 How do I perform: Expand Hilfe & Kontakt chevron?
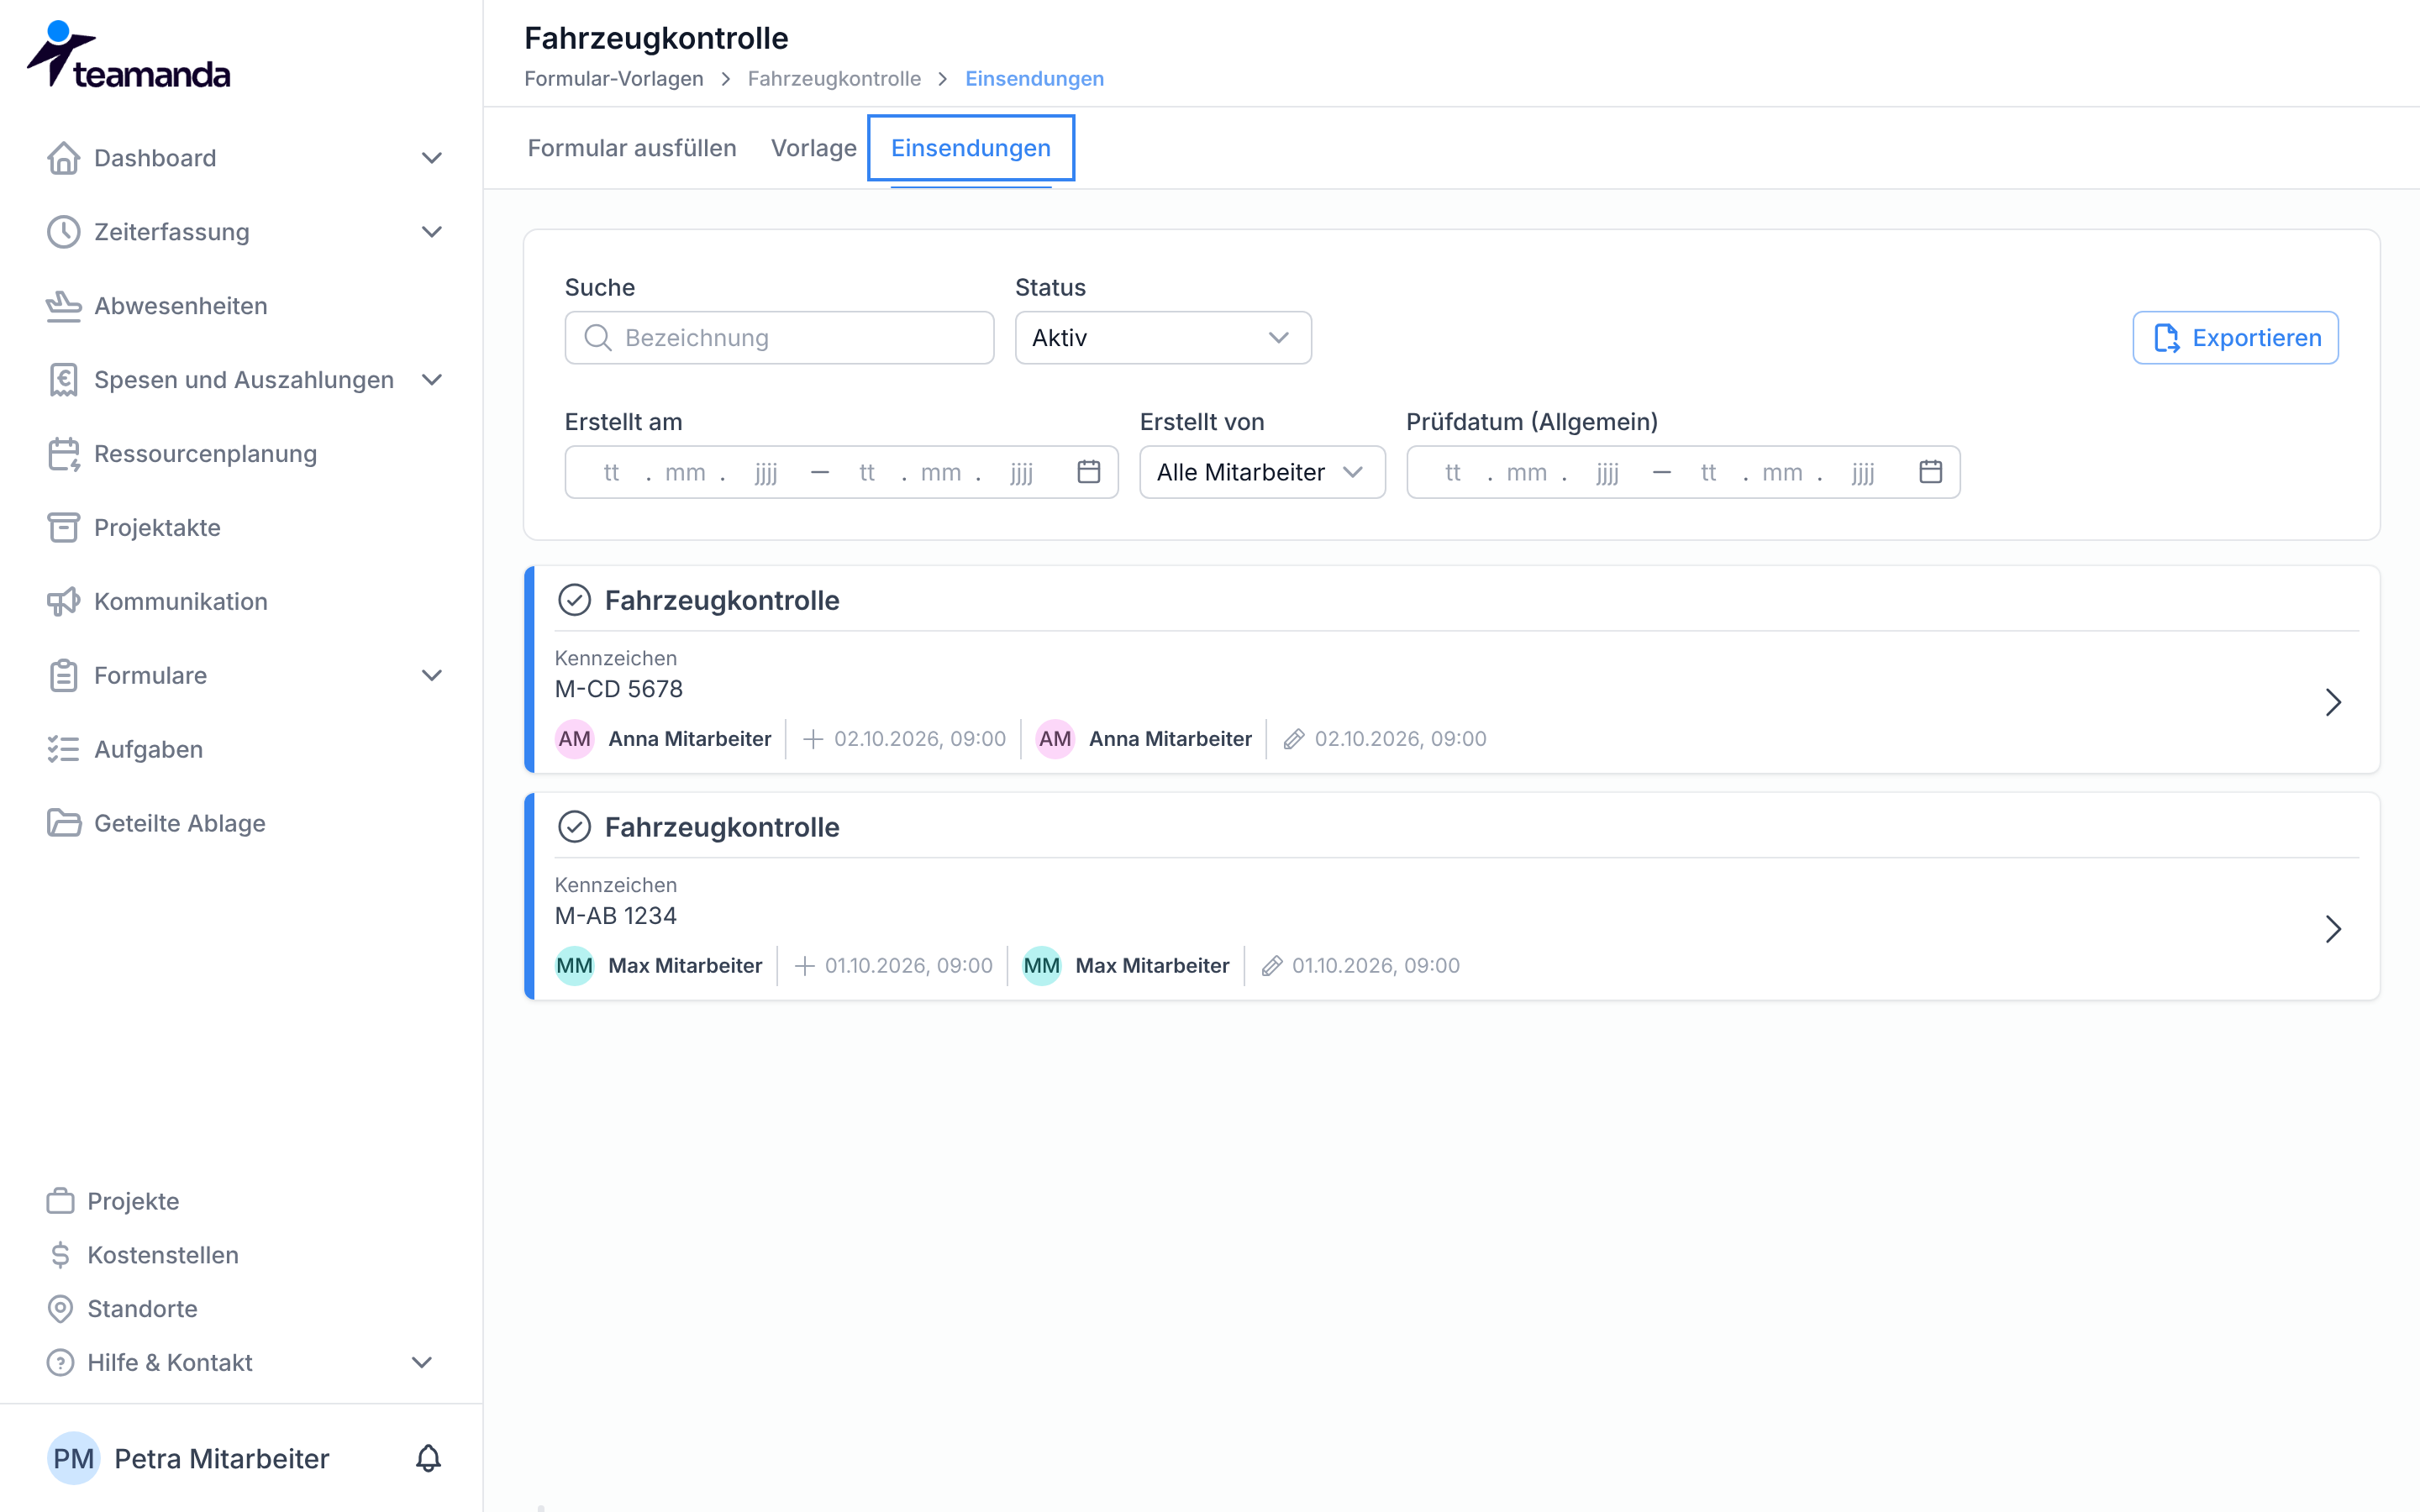point(422,1363)
